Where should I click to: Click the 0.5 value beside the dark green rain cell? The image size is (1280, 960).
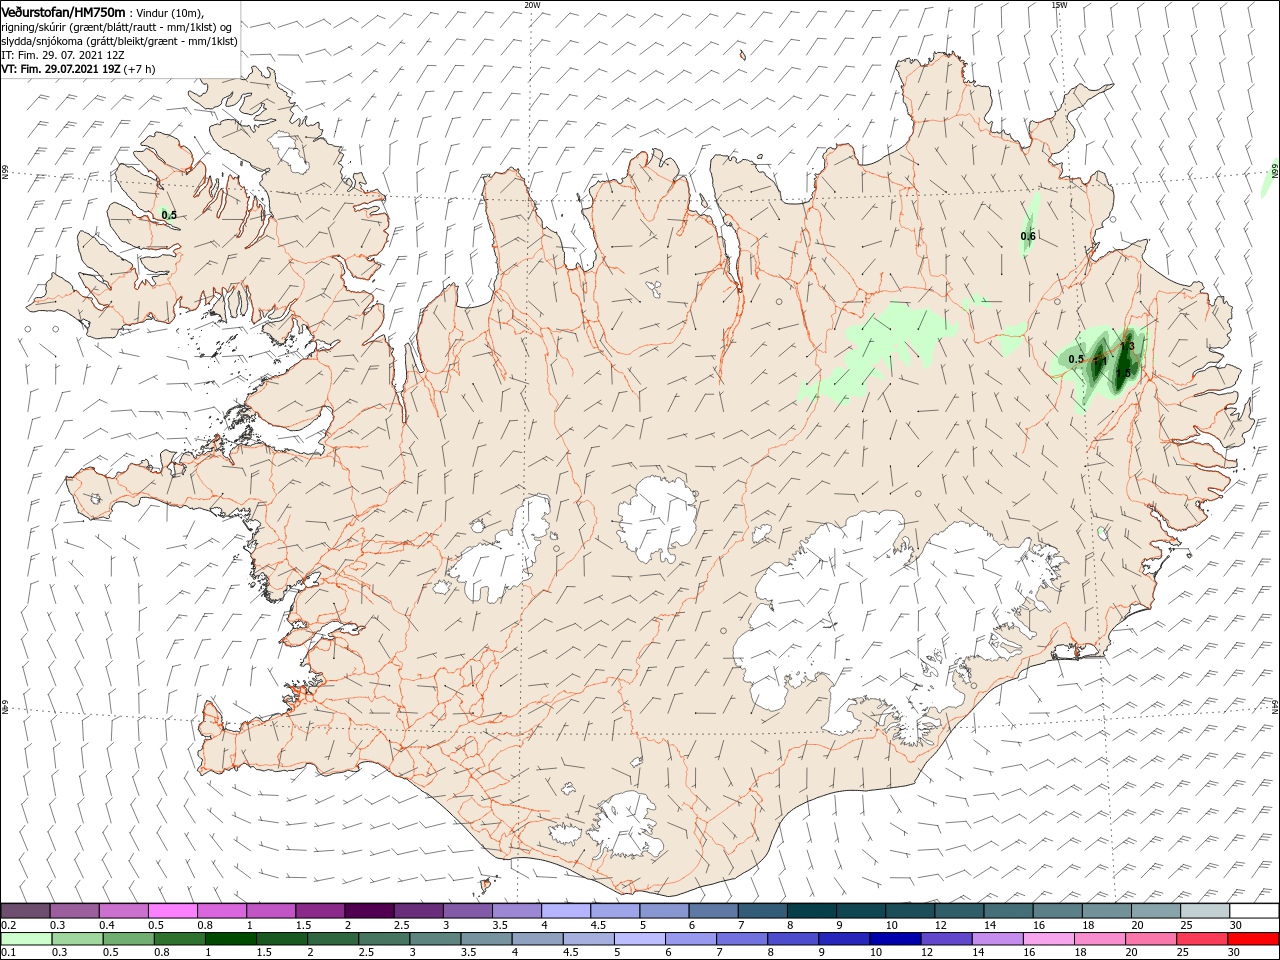[1076, 359]
